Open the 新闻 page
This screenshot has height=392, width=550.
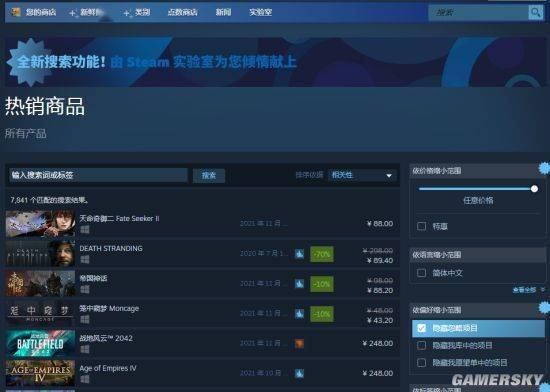(x=223, y=13)
